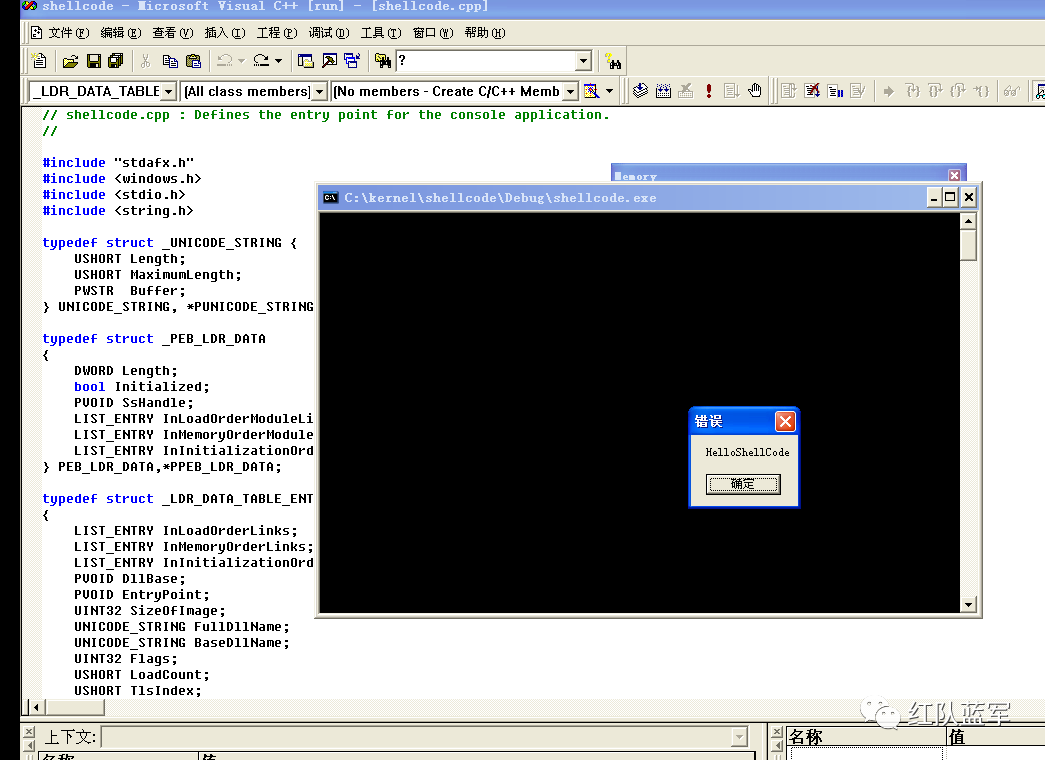Click the Step Over braces icon

coord(935,91)
